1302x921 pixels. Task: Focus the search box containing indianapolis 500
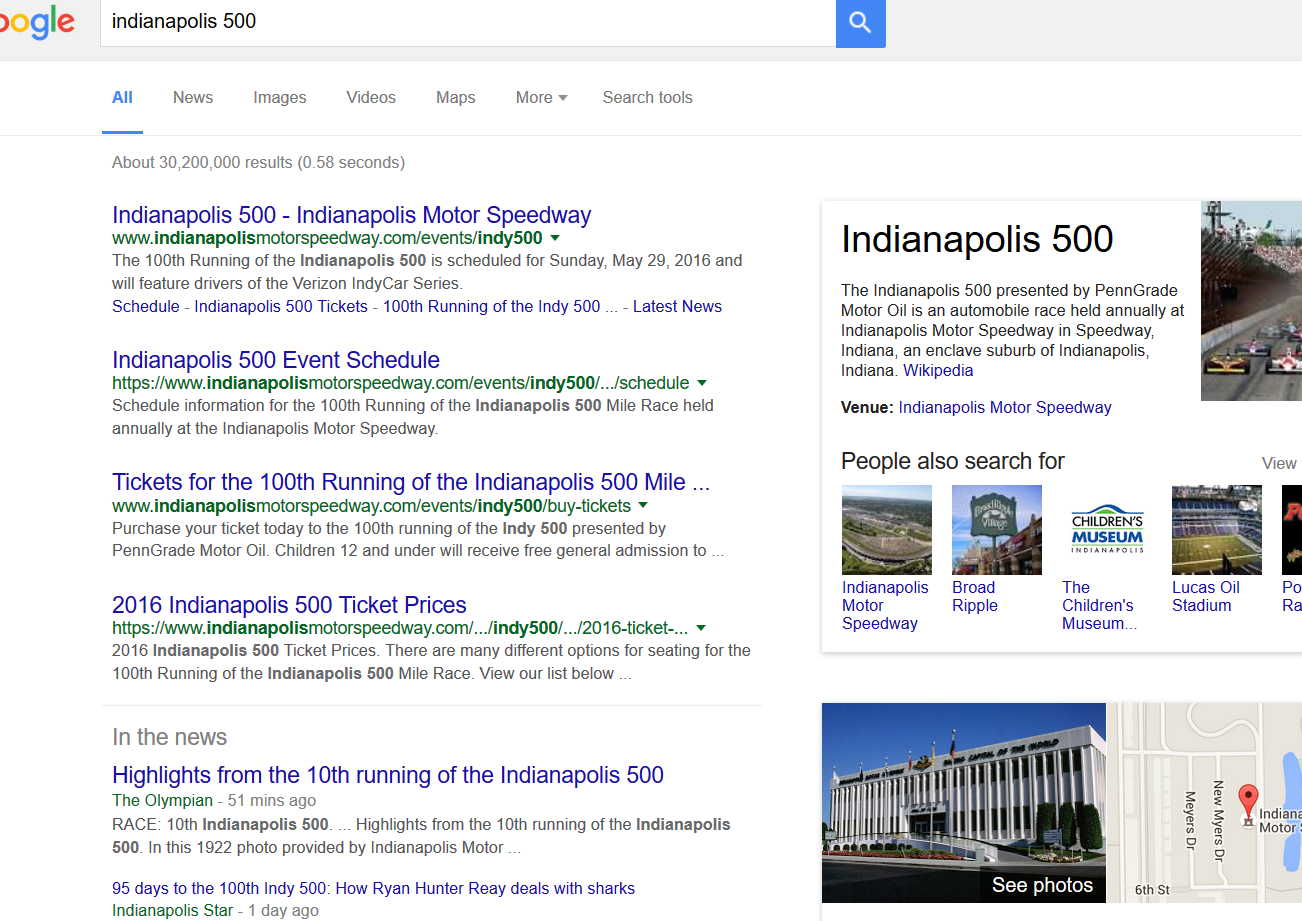[468, 22]
